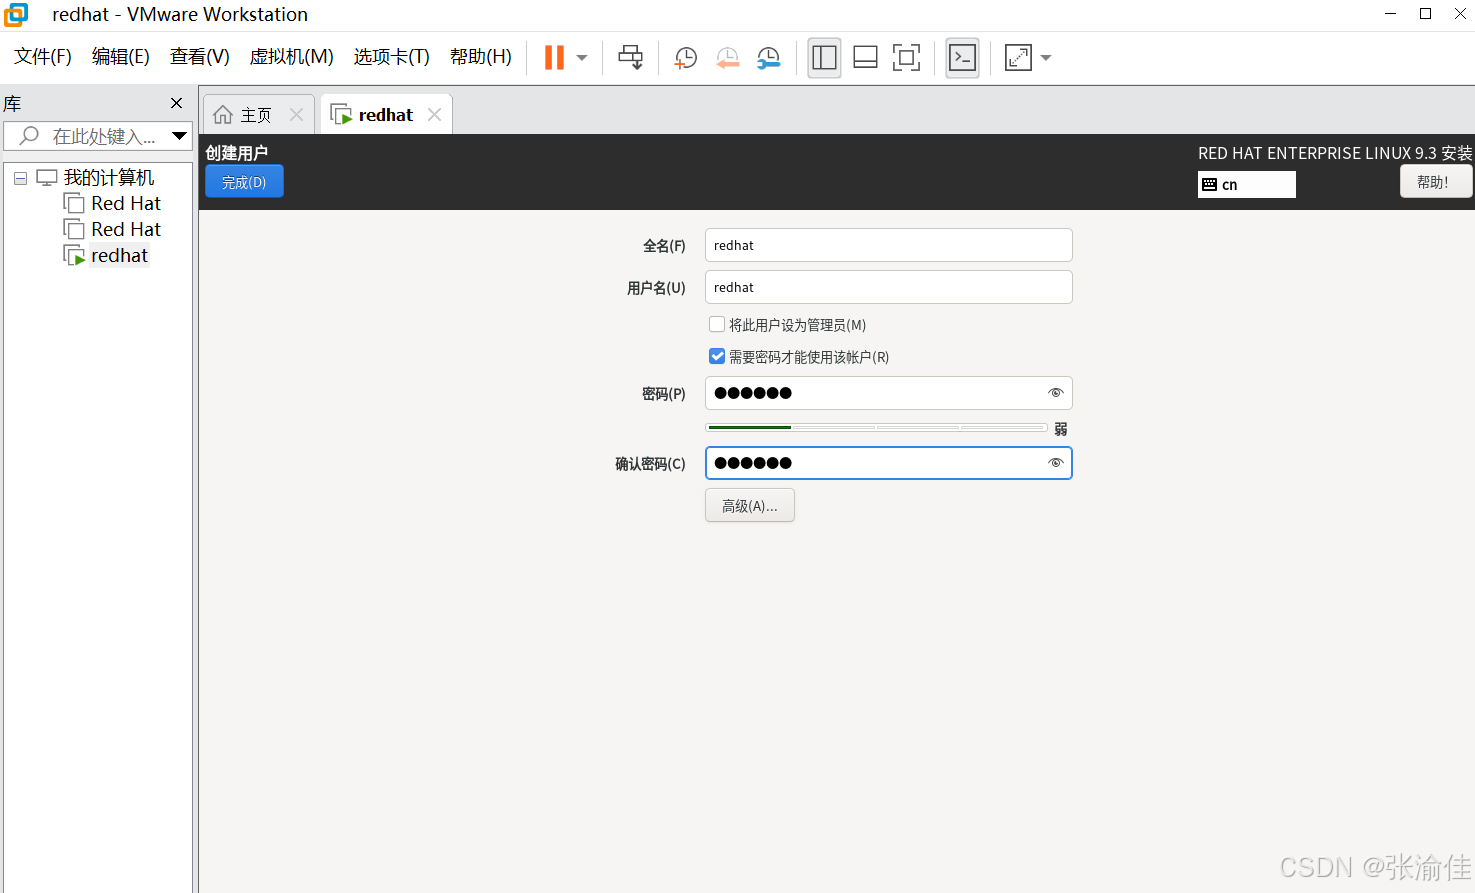Screen dimensions: 1475x893
Task: Reveal the password with the eye icon
Action: [x=1055, y=393]
